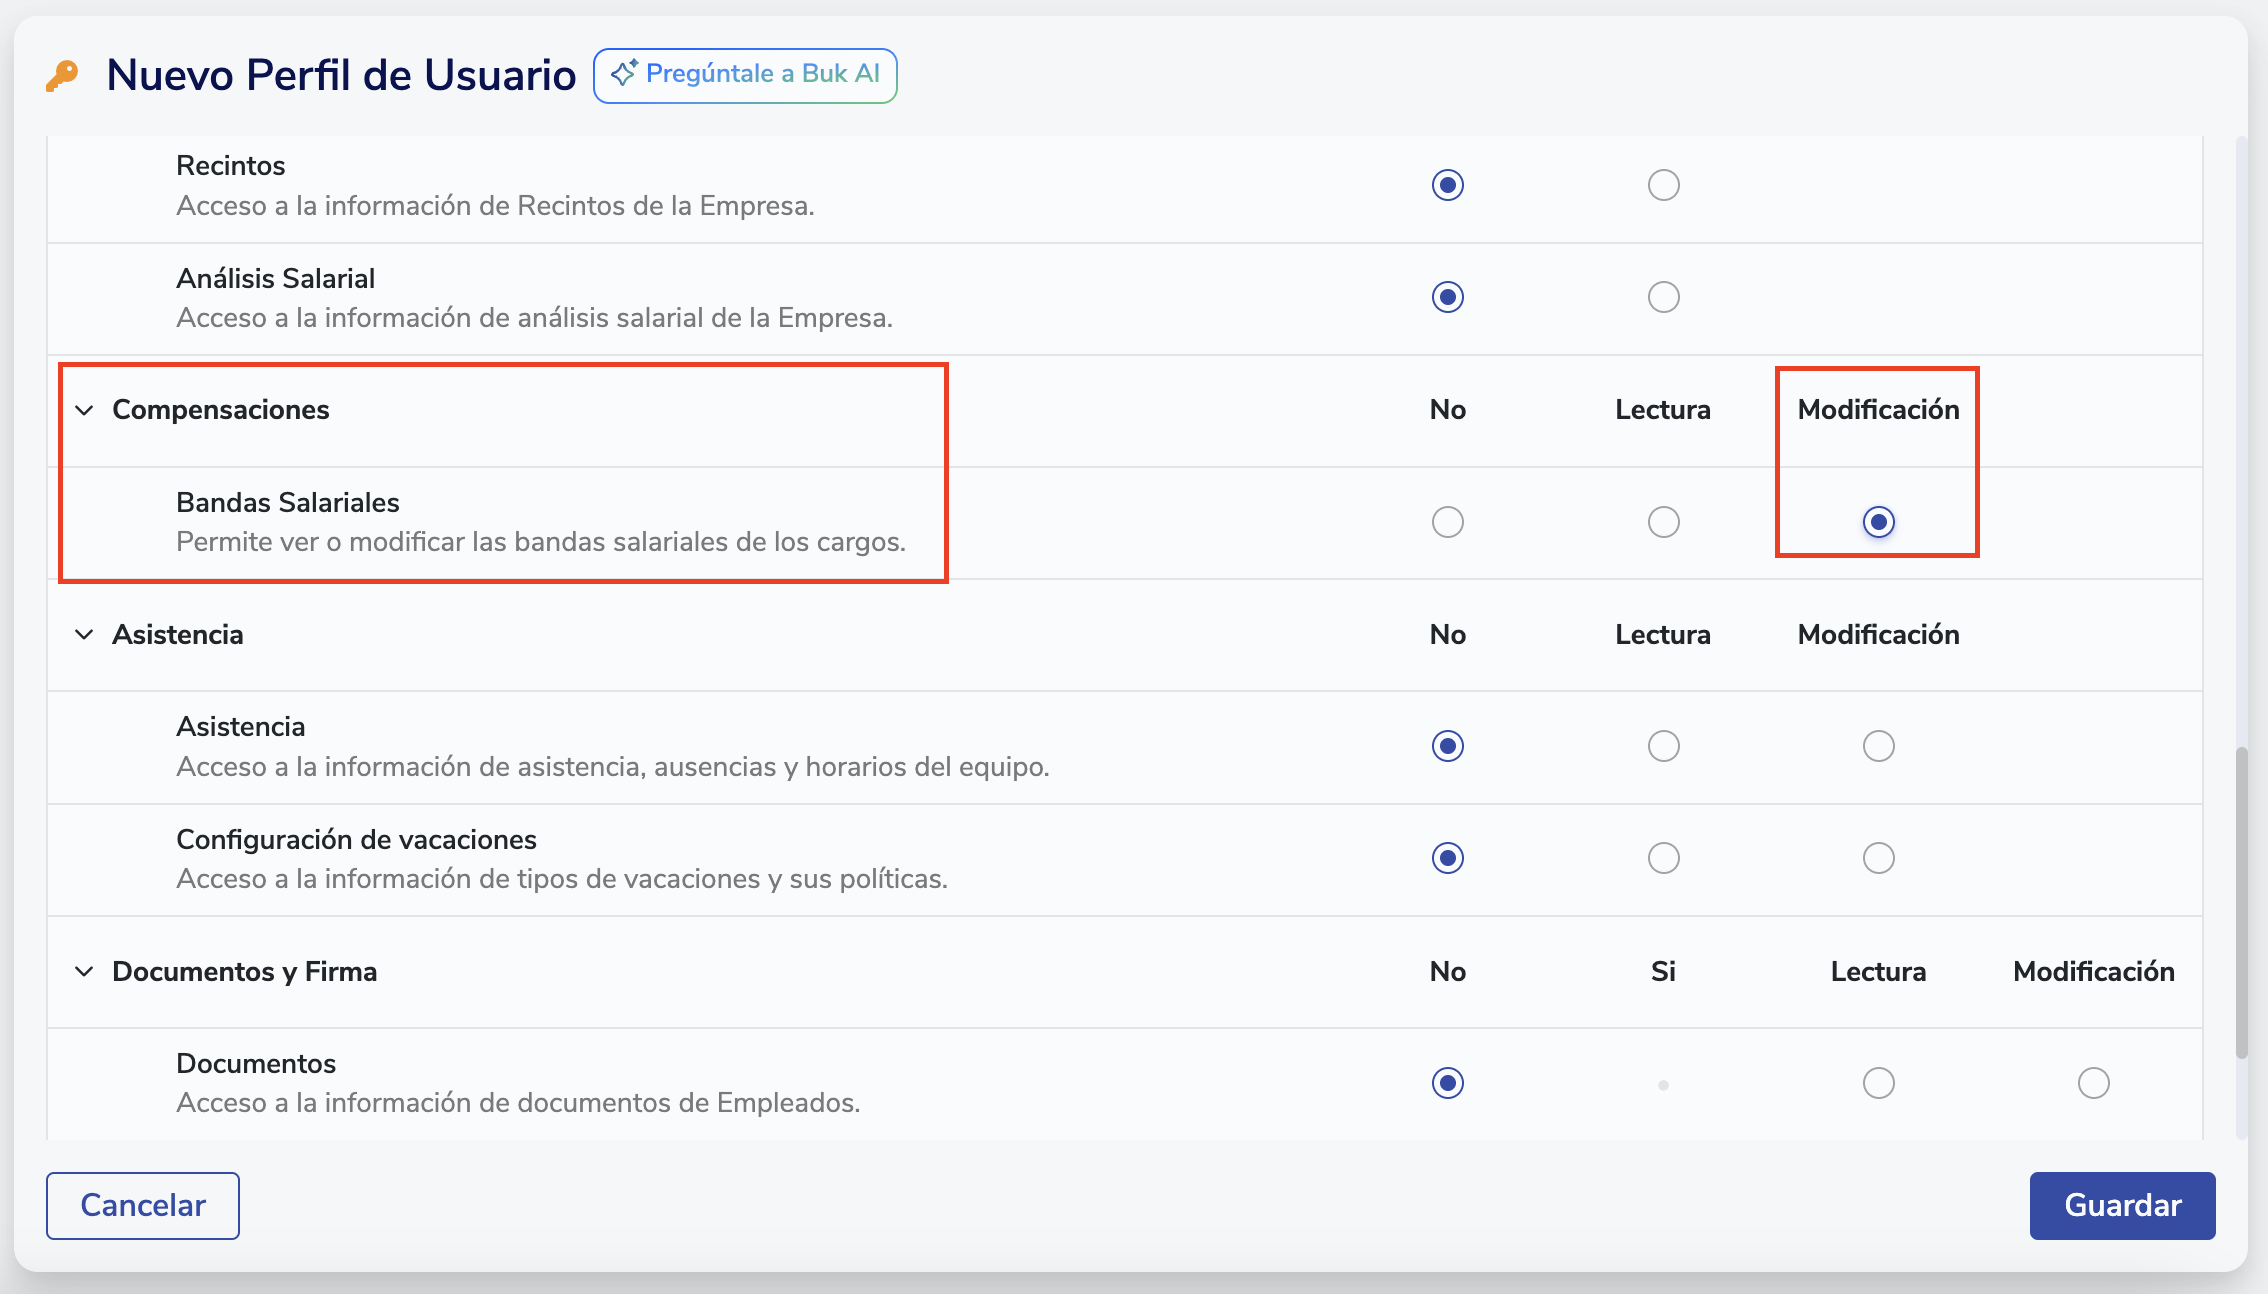The height and width of the screenshot is (1294, 2268).
Task: Click the orange key icon beside title
Action: (x=62, y=76)
